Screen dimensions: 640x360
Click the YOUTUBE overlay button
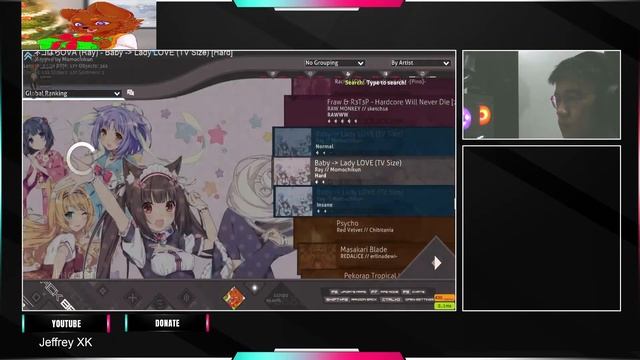pos(66,323)
